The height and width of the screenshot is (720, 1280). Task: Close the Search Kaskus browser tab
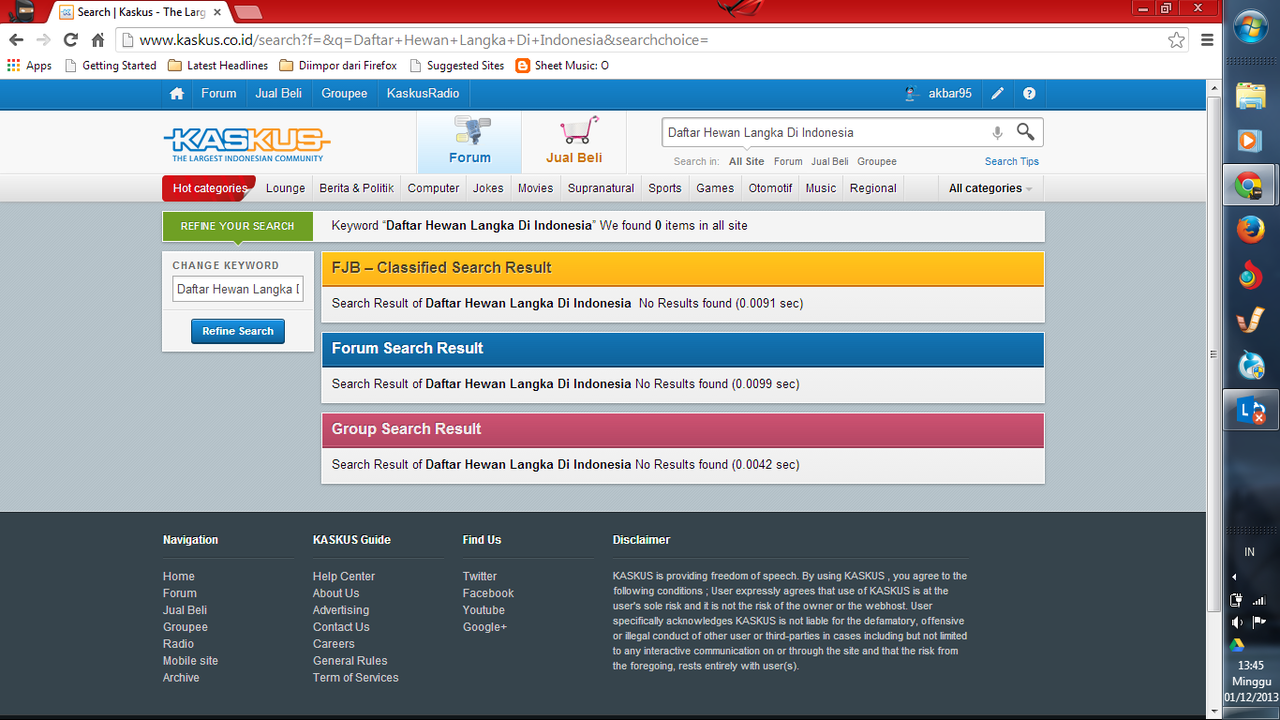coord(217,12)
